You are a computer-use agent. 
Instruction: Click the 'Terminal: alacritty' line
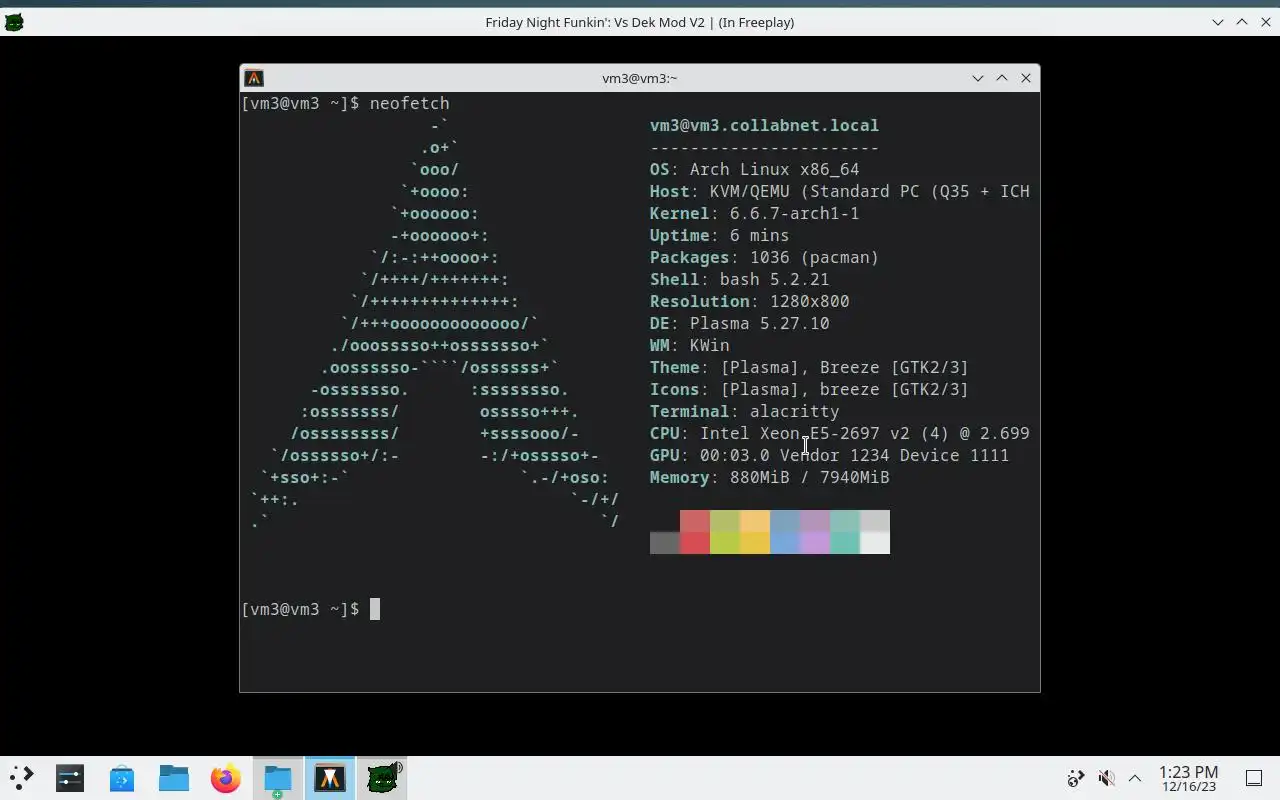coord(744,411)
